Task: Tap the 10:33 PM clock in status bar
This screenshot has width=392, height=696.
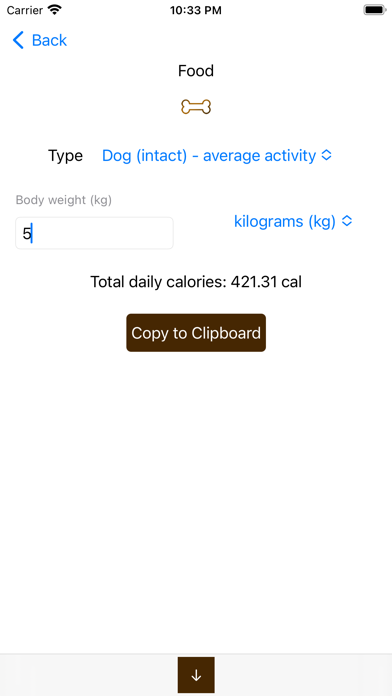Action: coord(196,10)
